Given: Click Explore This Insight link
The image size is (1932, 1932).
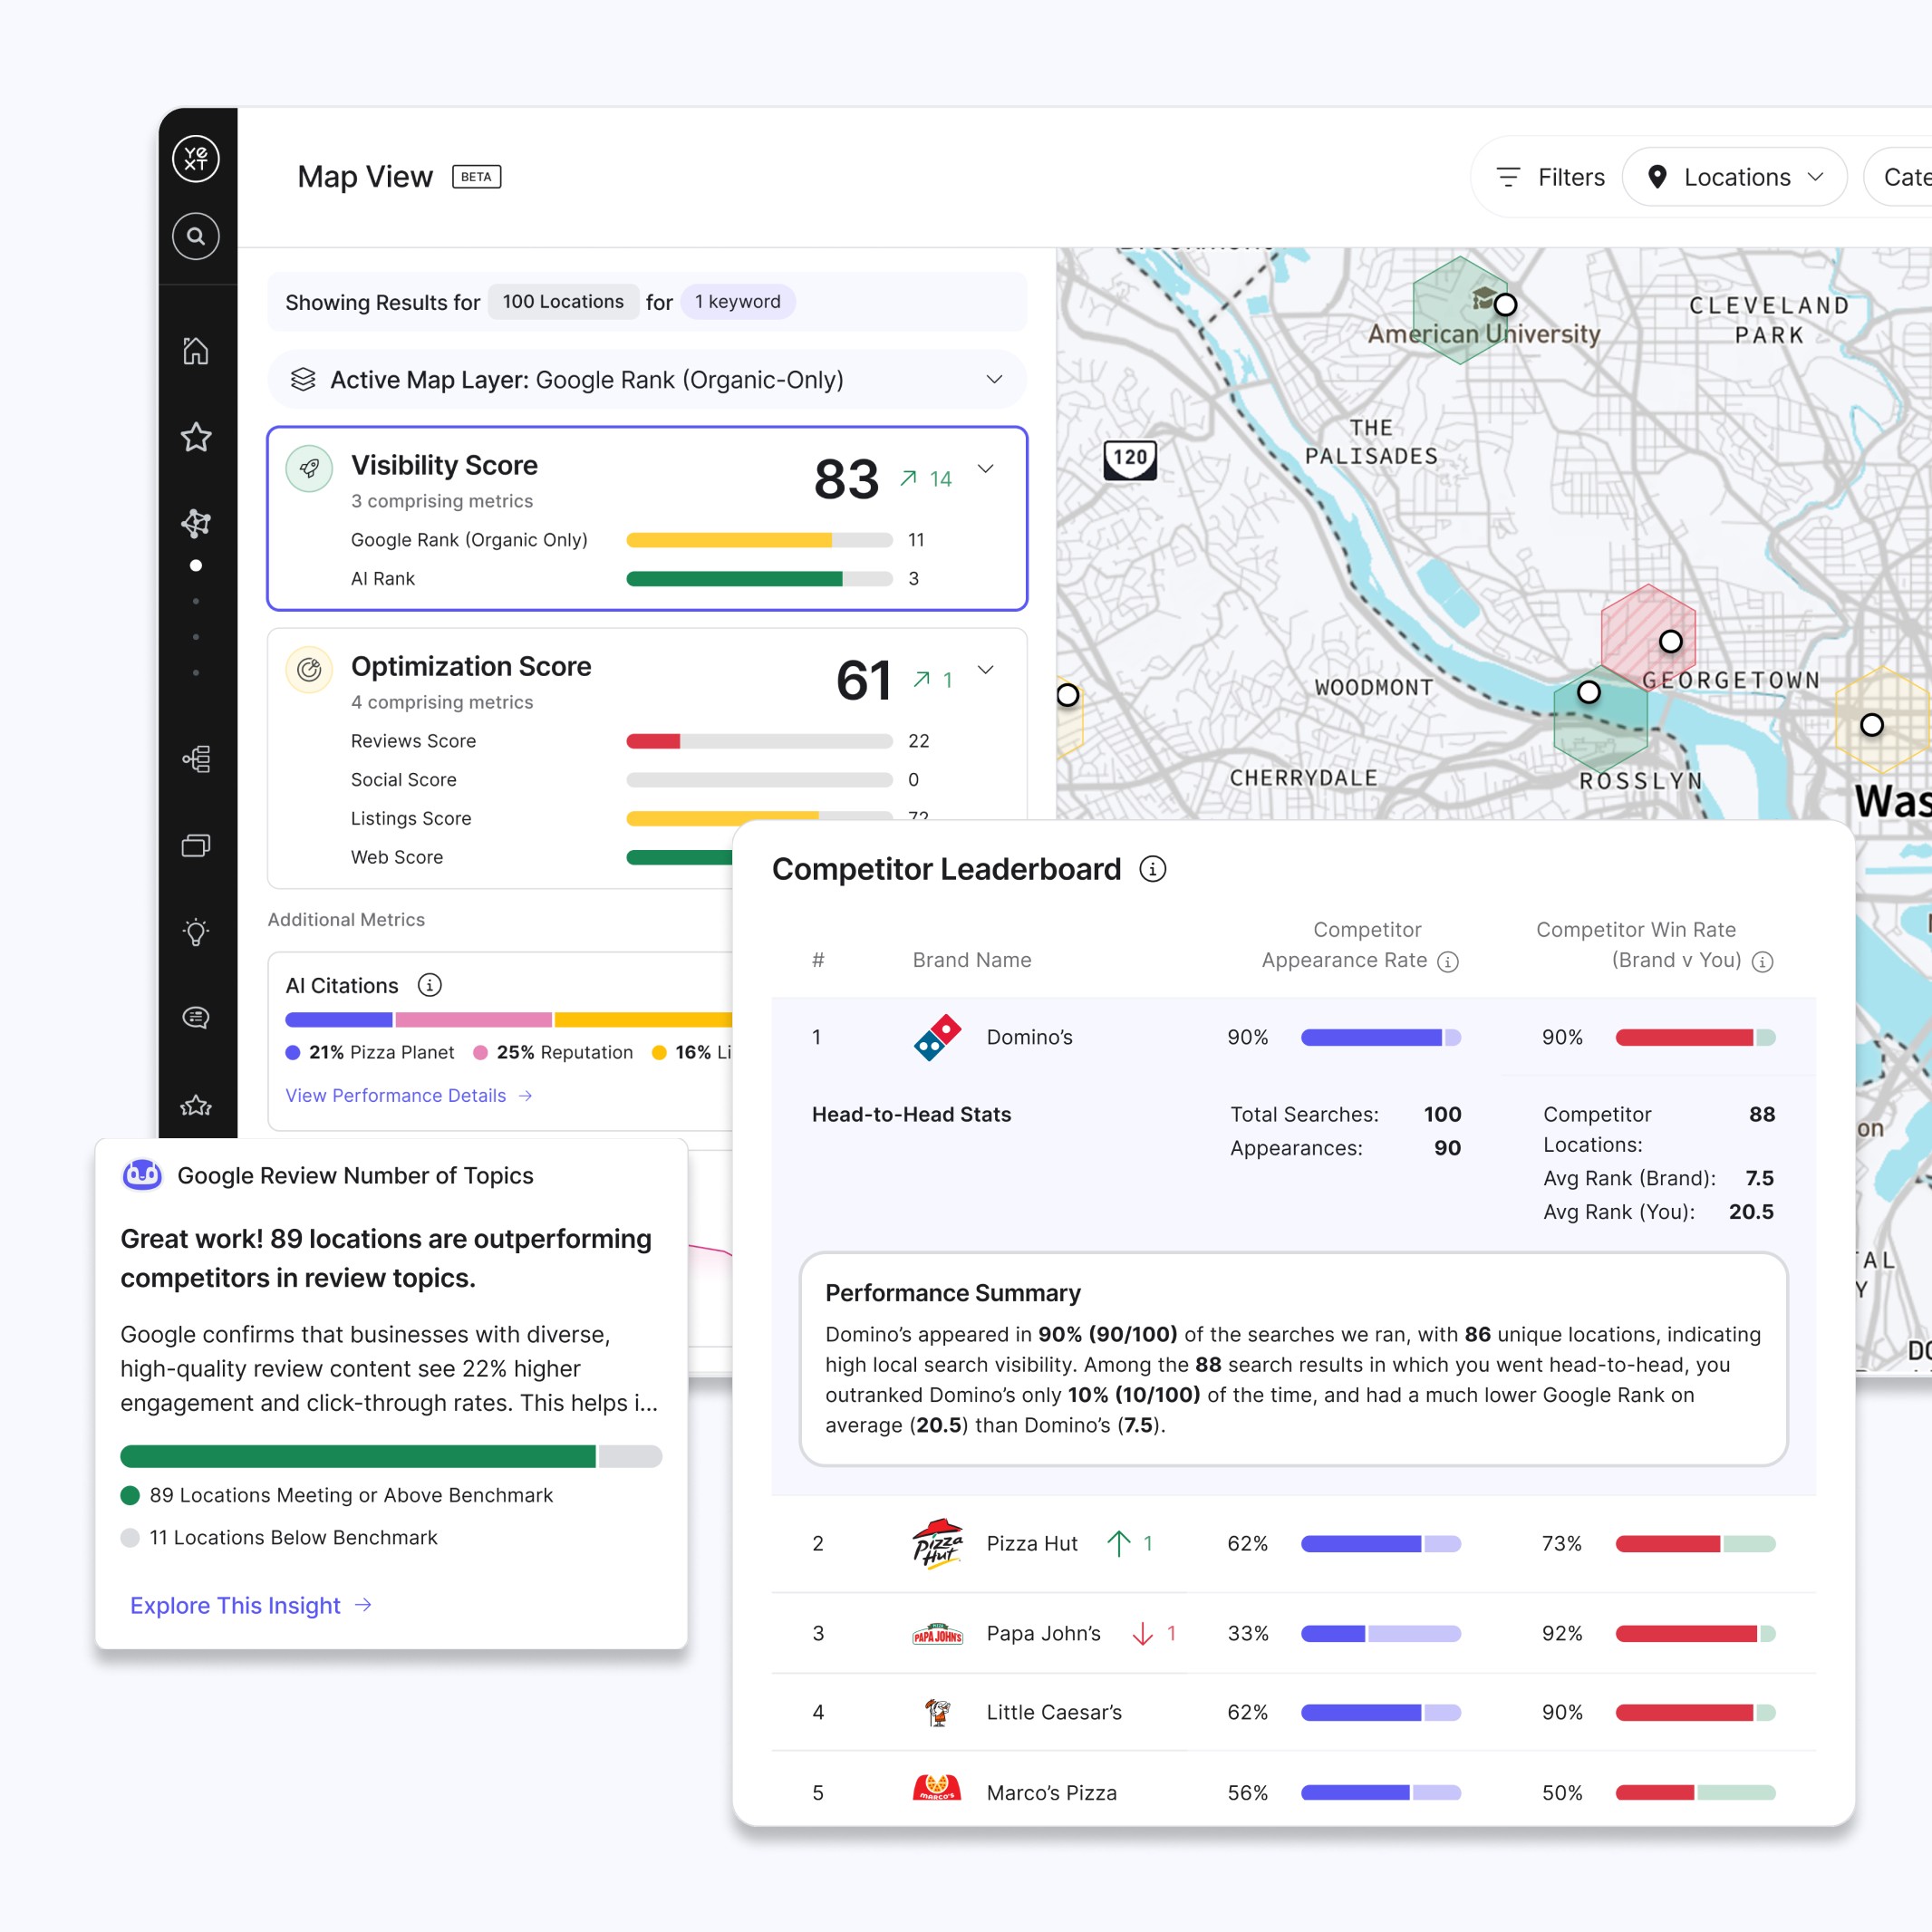Looking at the screenshot, I should pyautogui.click(x=250, y=1605).
